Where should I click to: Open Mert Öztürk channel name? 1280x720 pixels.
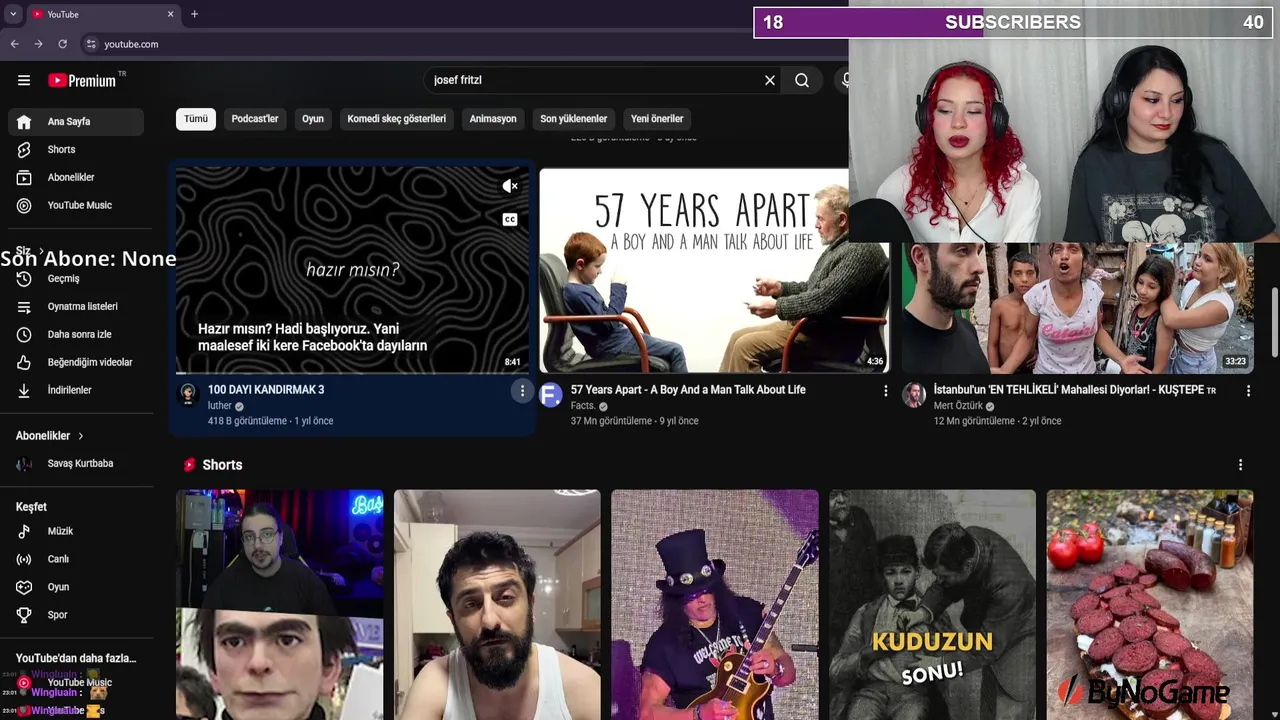tap(958, 406)
